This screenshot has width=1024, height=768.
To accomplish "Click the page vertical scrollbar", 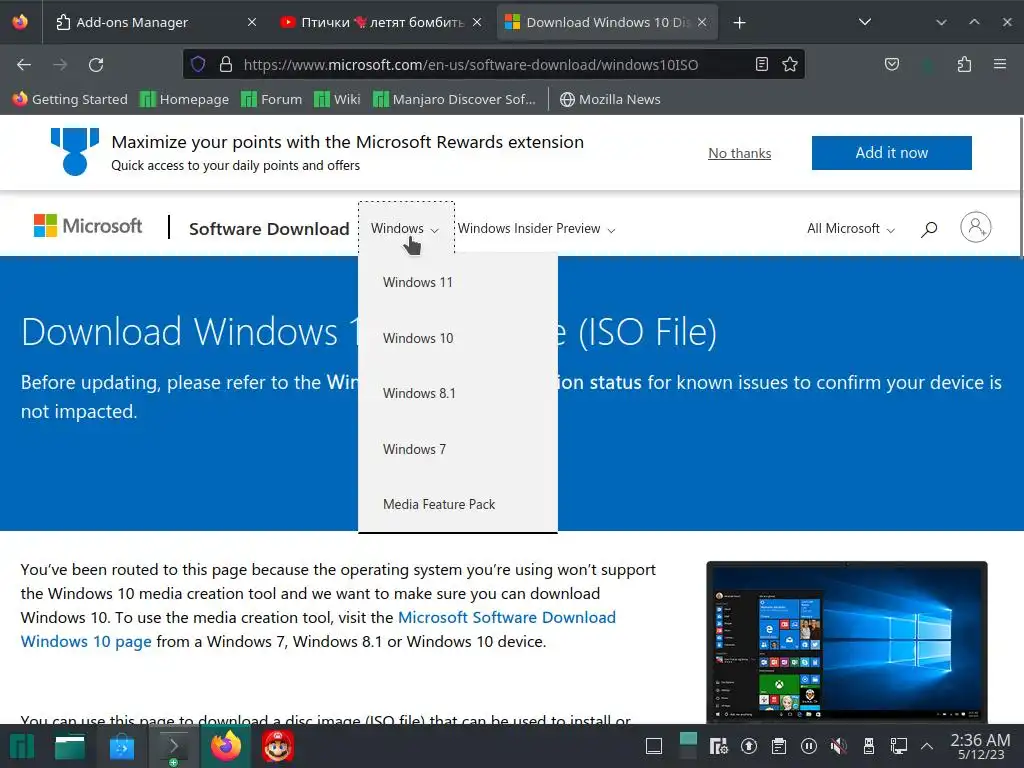I will pos(1020,187).
